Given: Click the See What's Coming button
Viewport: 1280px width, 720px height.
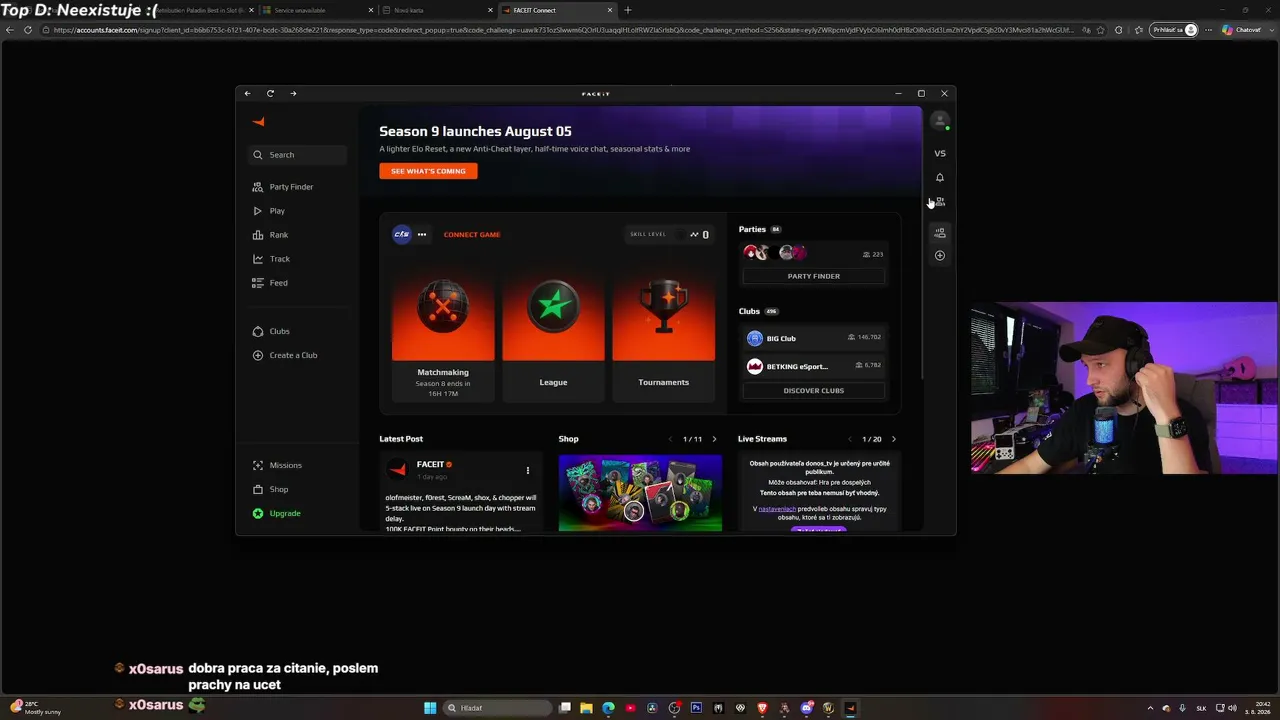Looking at the screenshot, I should point(428,171).
